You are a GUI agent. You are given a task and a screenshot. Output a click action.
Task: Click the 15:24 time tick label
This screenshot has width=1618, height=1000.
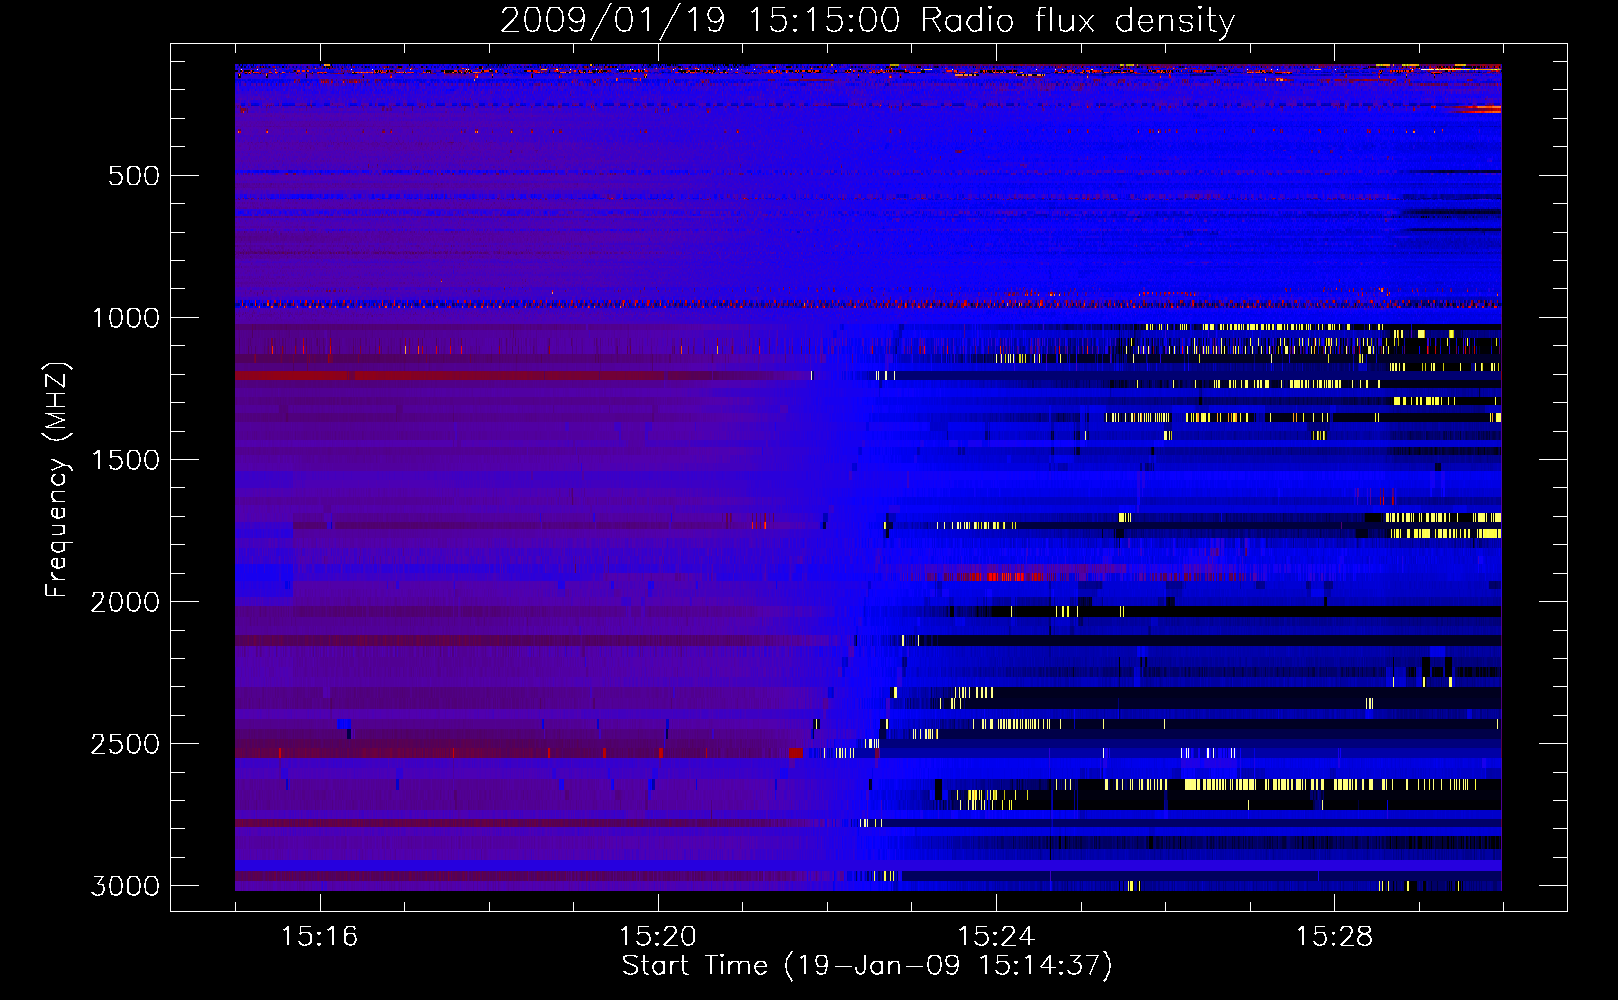point(995,936)
